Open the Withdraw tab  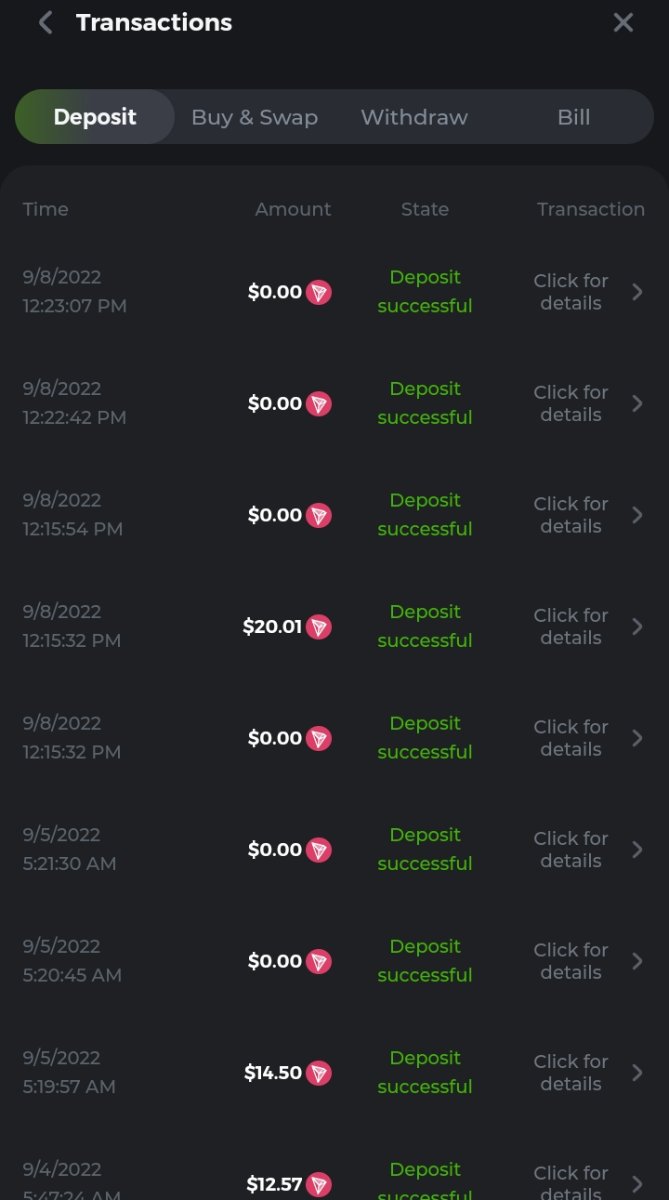414,117
